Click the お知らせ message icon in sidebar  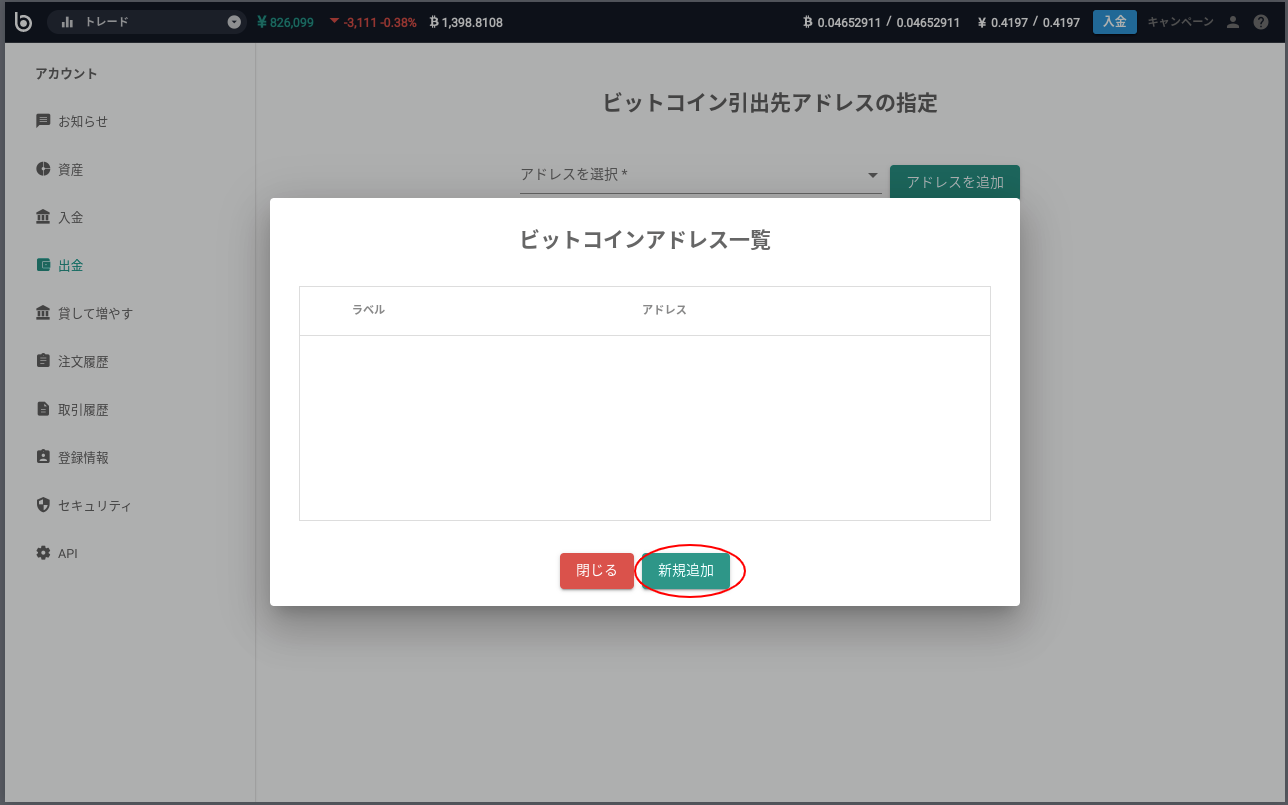coord(43,121)
